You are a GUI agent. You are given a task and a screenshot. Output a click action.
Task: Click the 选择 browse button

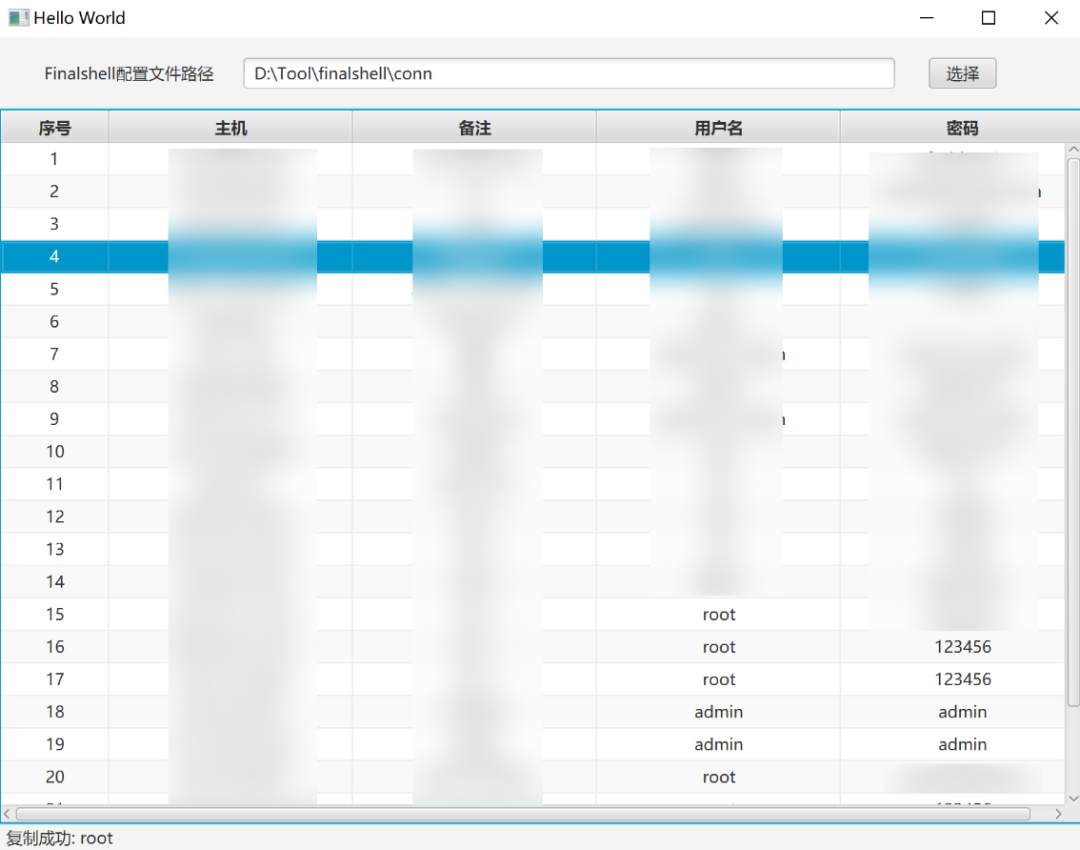pyautogui.click(x=962, y=73)
